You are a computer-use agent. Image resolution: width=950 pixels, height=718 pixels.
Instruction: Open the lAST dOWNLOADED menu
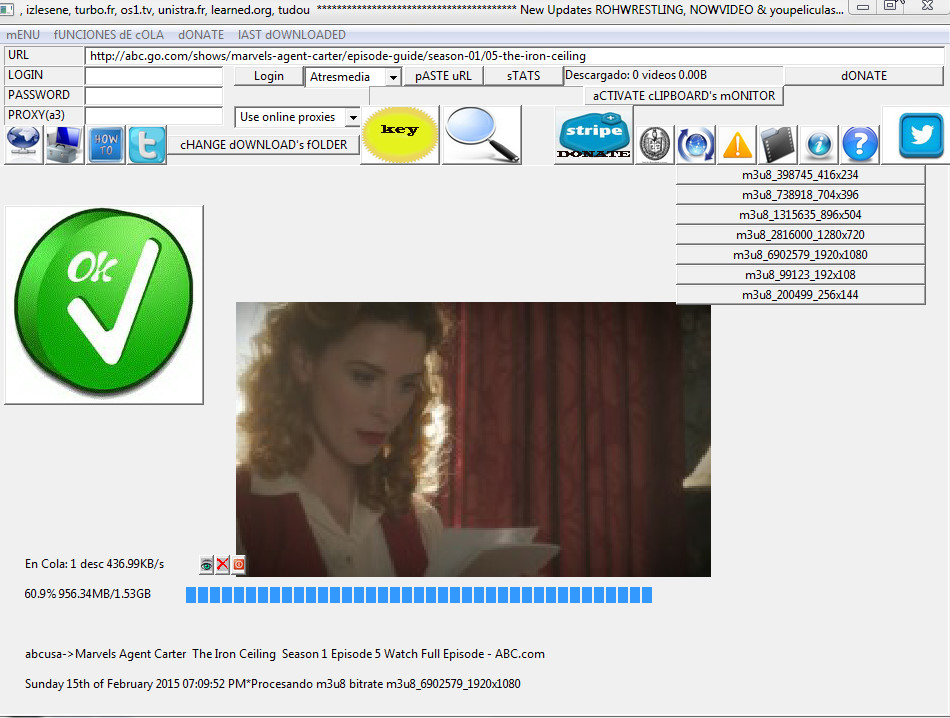[291, 35]
